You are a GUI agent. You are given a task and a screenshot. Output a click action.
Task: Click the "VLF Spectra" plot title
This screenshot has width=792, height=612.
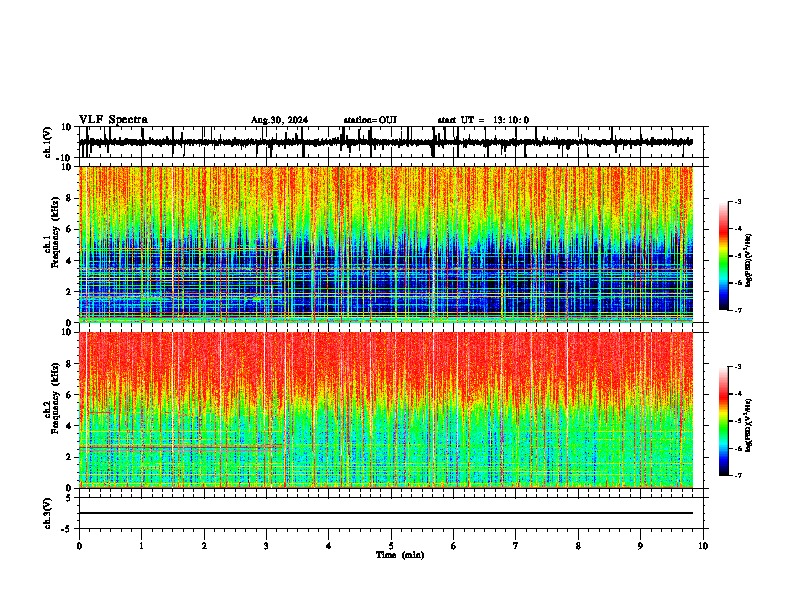(x=113, y=120)
